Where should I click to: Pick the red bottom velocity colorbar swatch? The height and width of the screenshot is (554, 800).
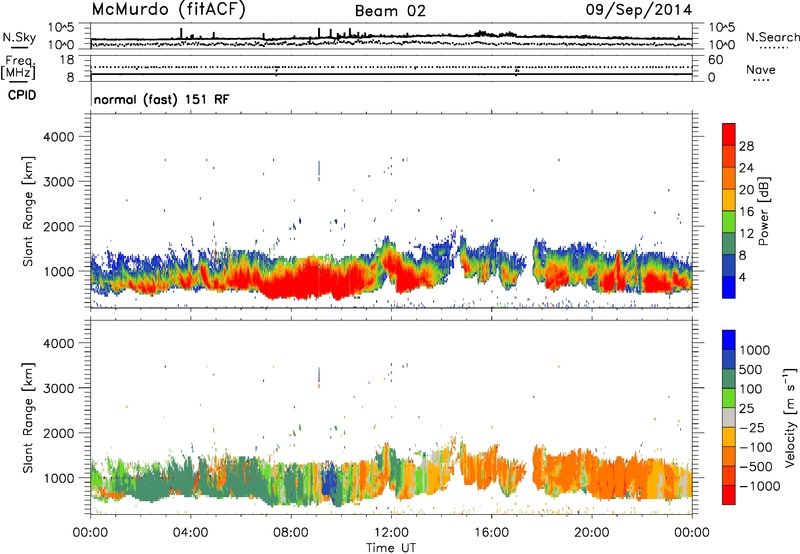point(729,495)
